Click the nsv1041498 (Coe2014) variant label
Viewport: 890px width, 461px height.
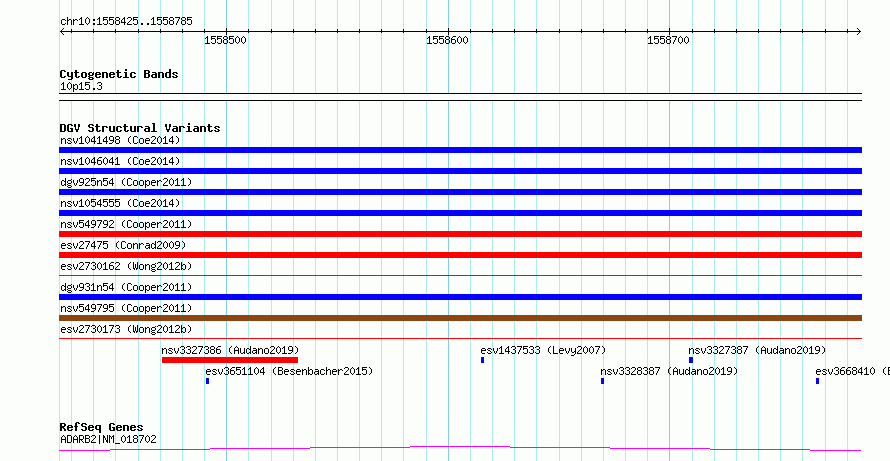(120, 140)
